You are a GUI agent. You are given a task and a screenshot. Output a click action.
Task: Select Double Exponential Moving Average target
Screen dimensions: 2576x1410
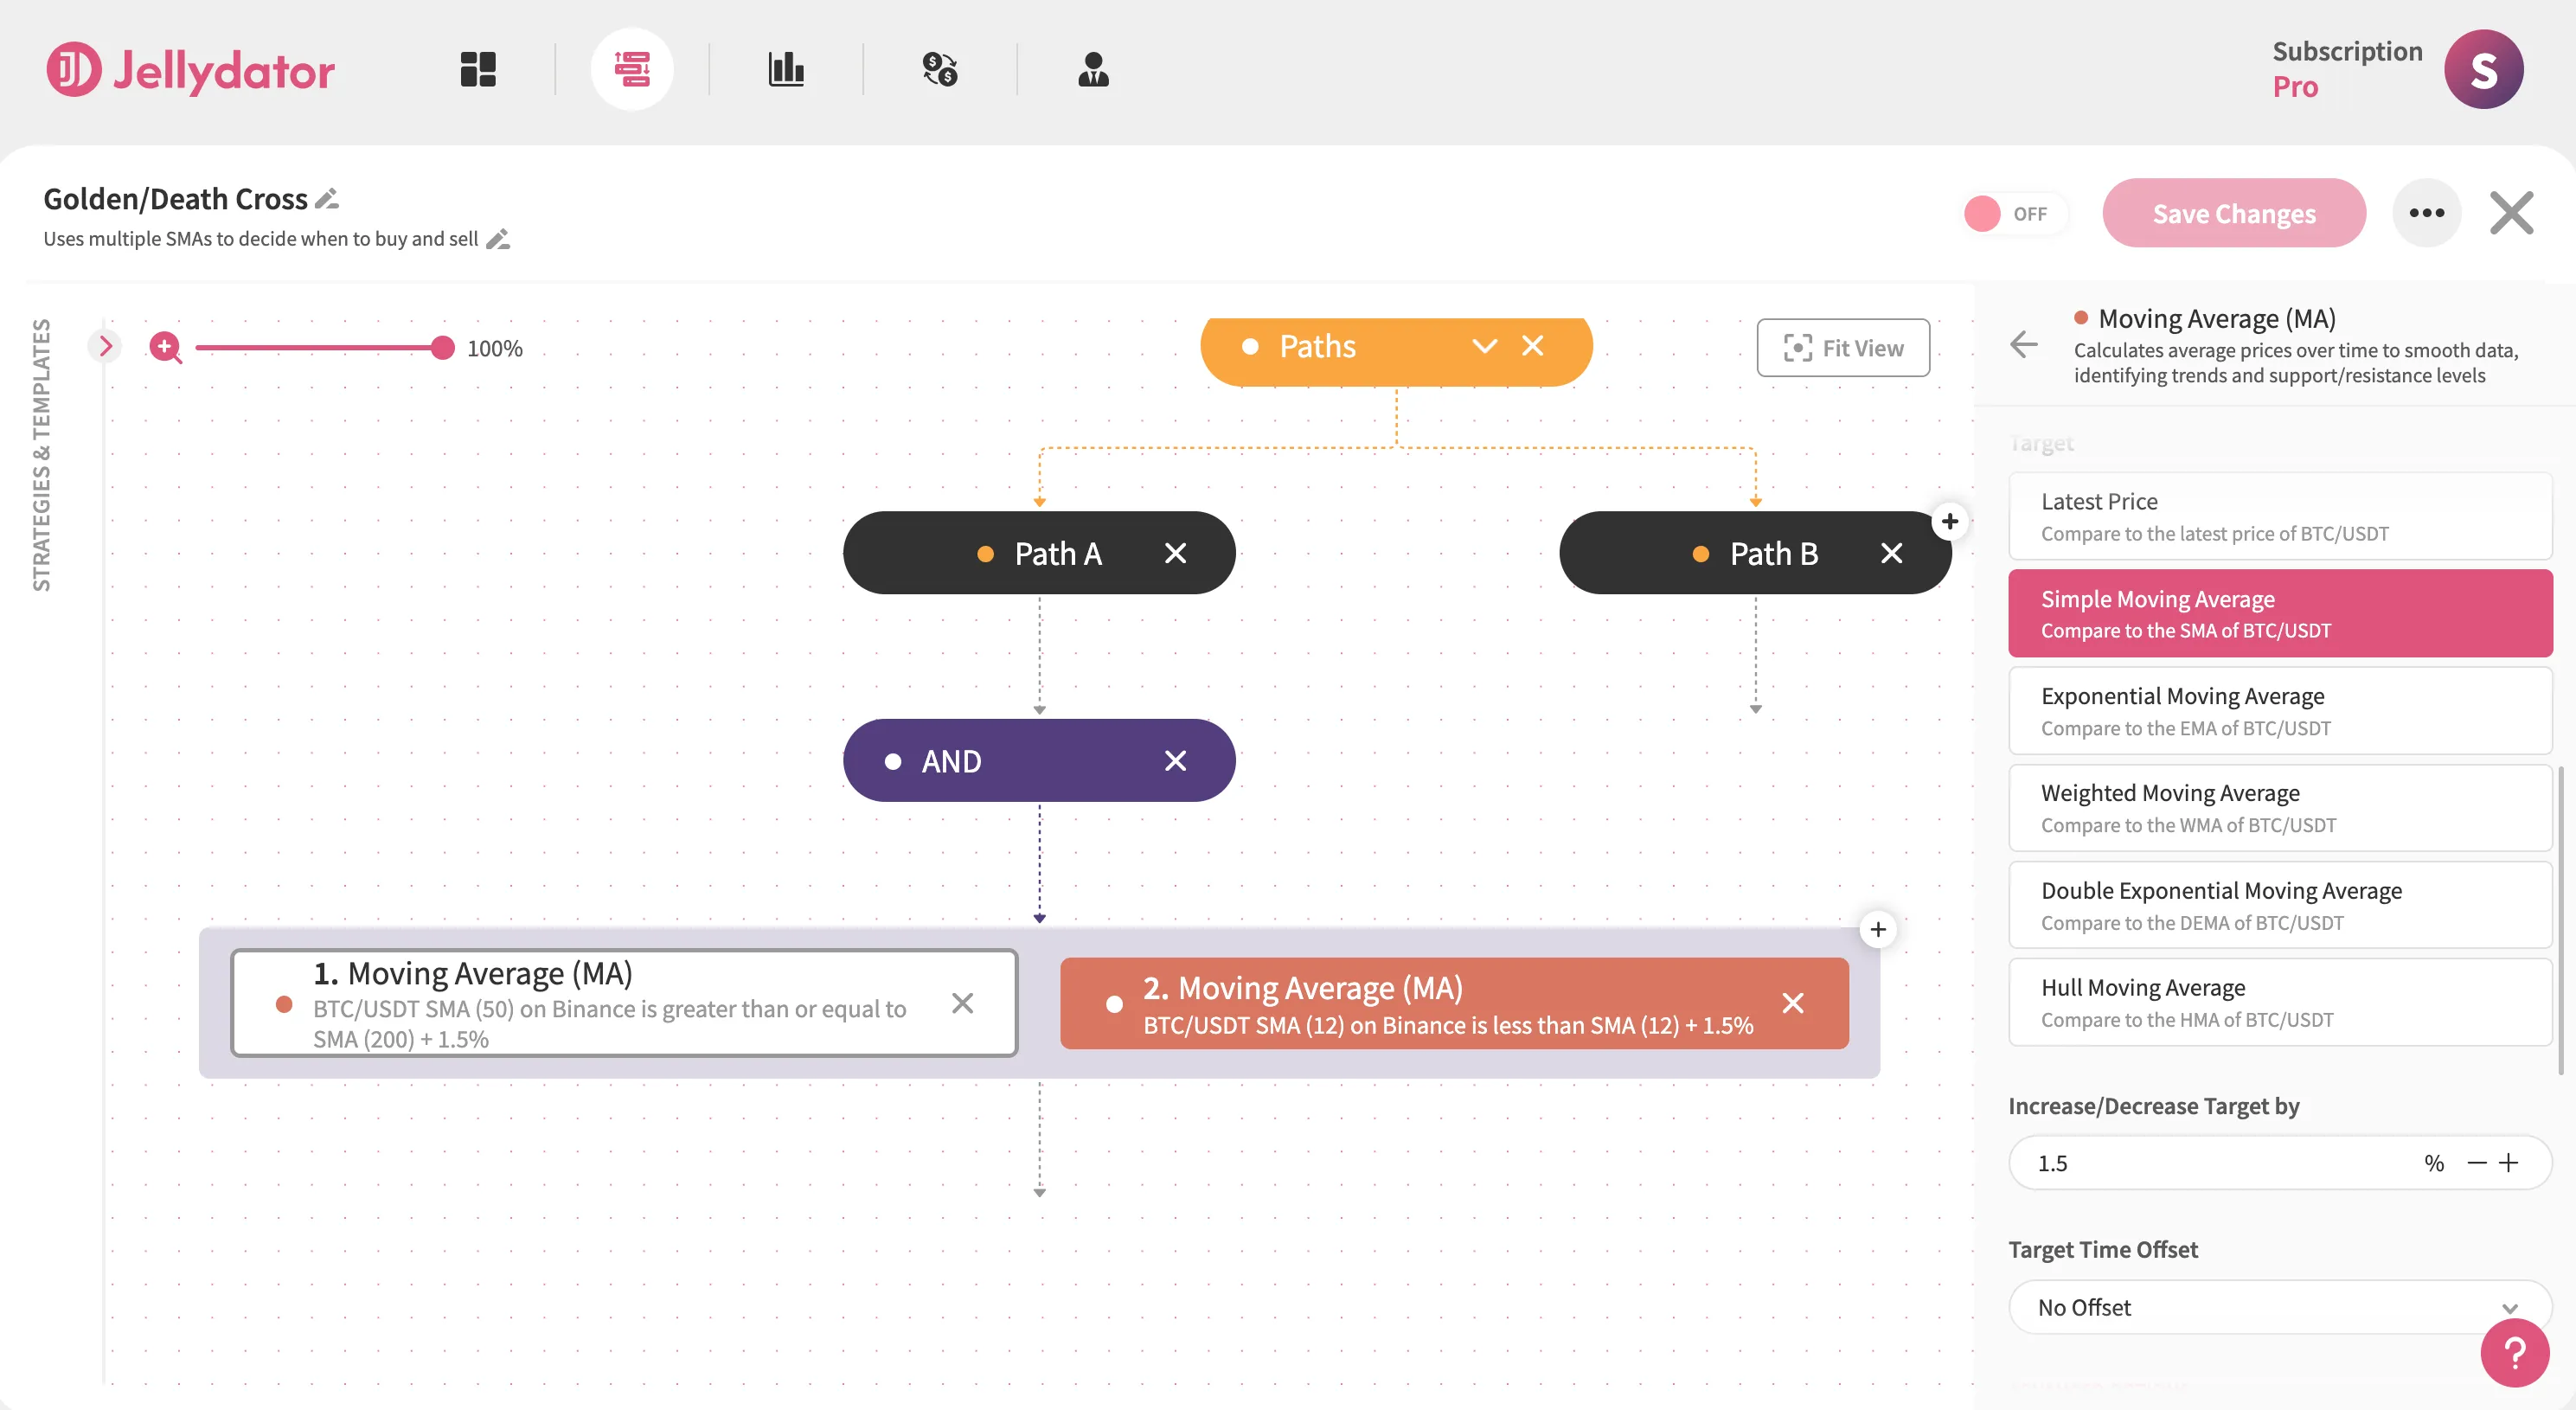pos(2280,905)
